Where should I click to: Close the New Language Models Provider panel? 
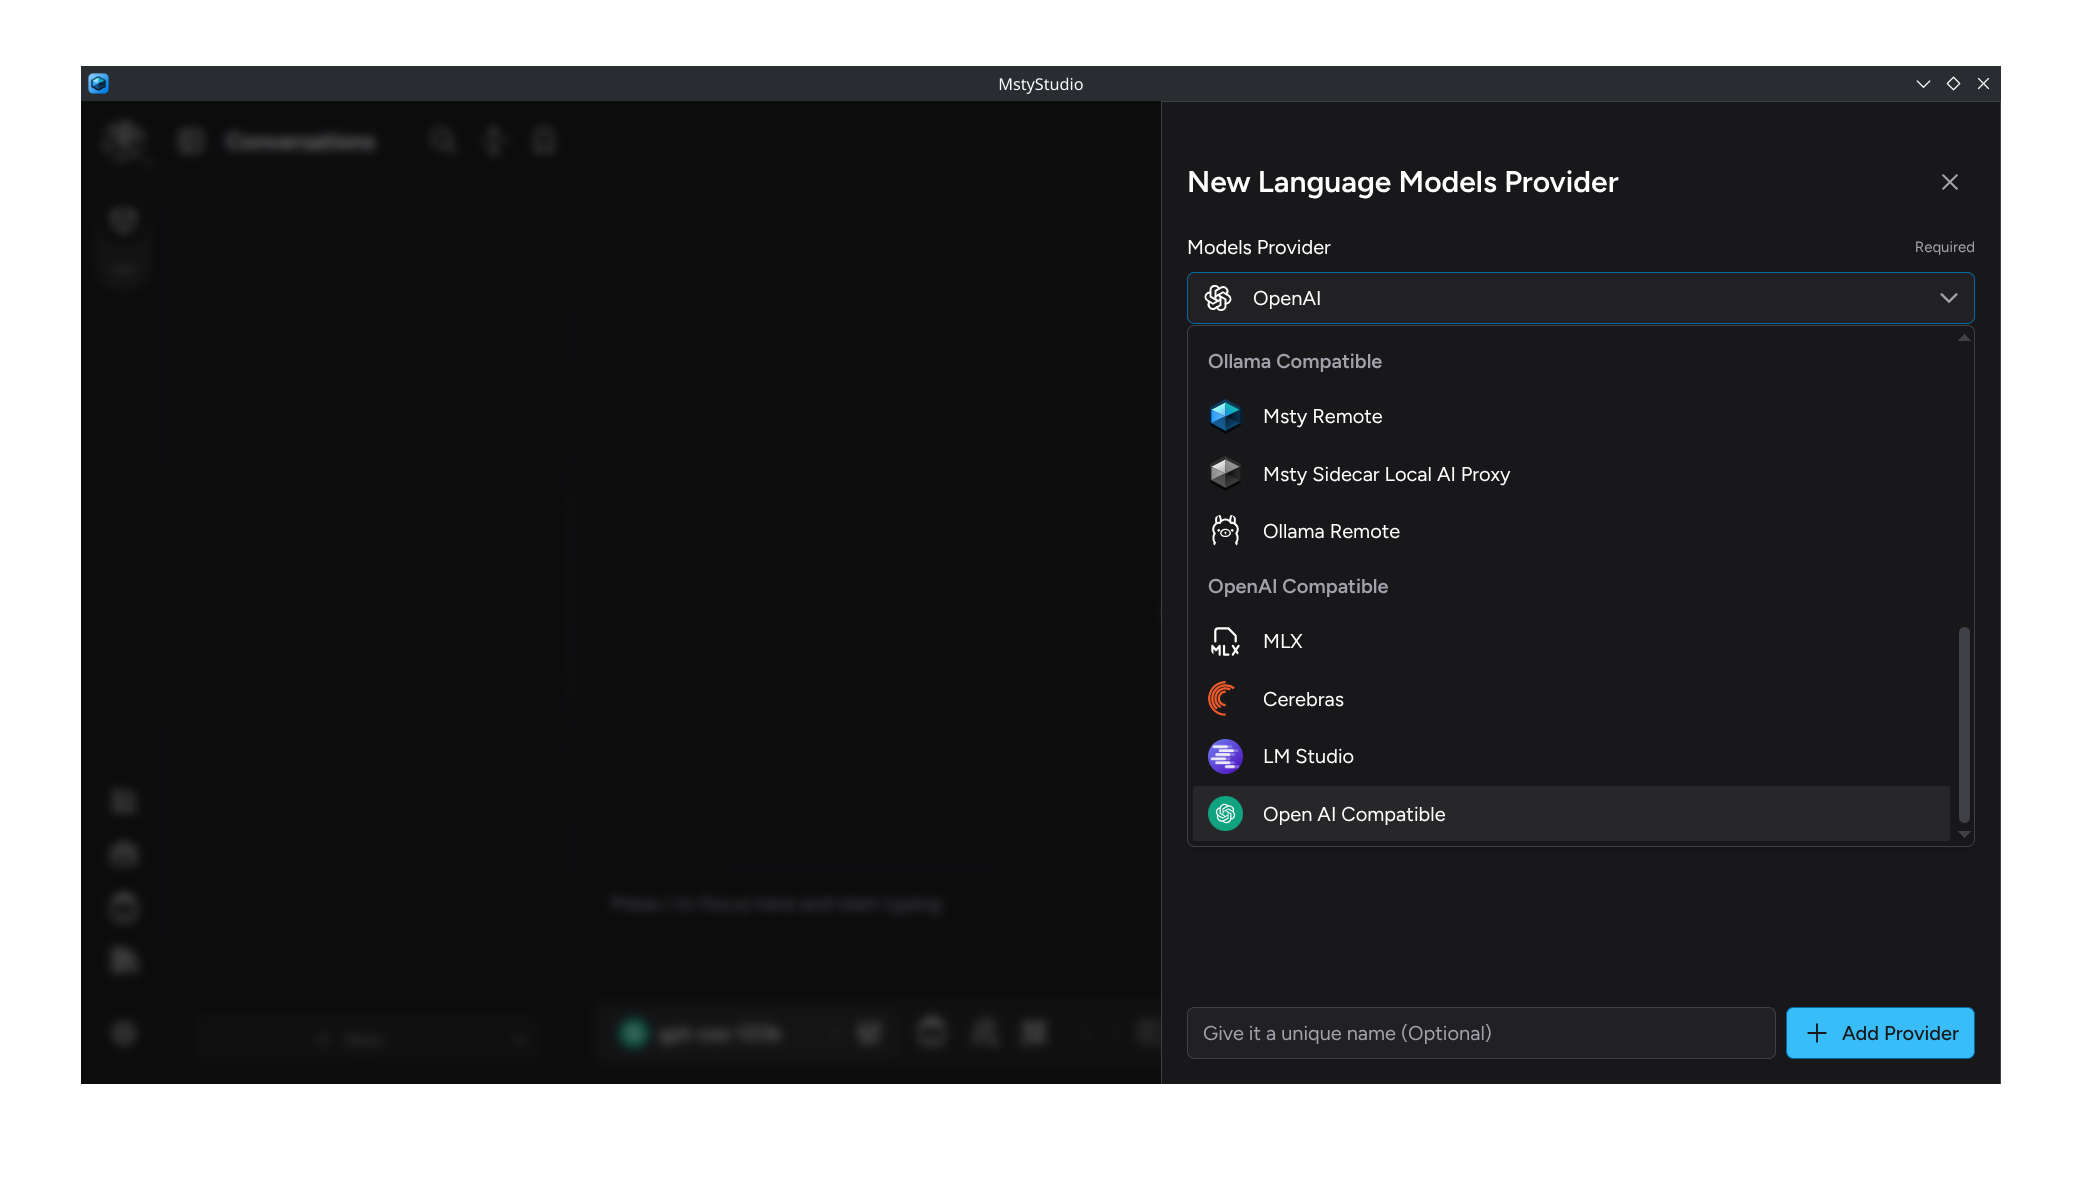point(1949,182)
